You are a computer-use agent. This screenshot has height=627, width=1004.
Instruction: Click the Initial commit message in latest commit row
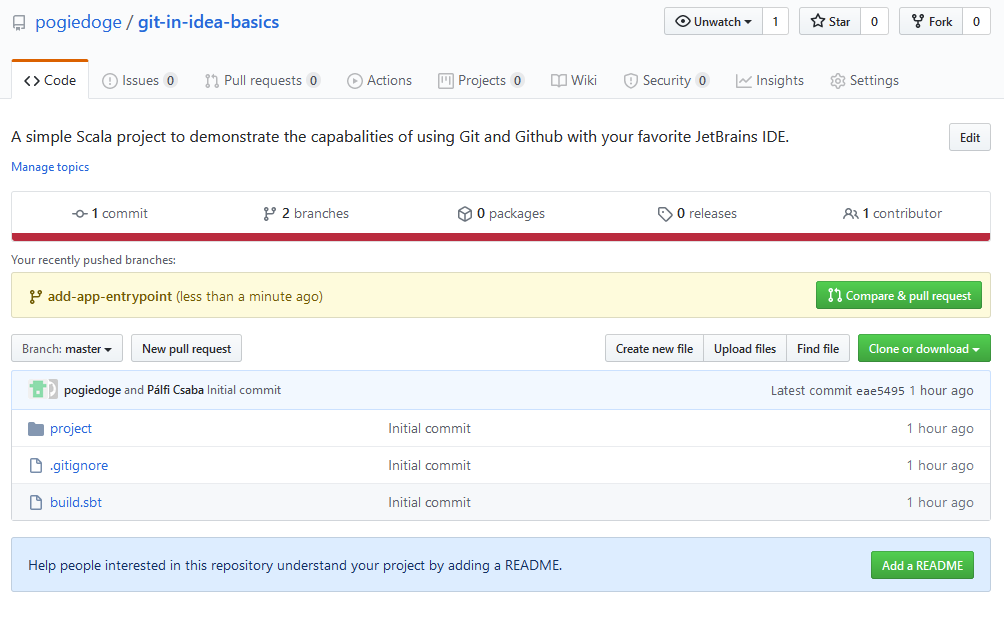[x=244, y=390]
